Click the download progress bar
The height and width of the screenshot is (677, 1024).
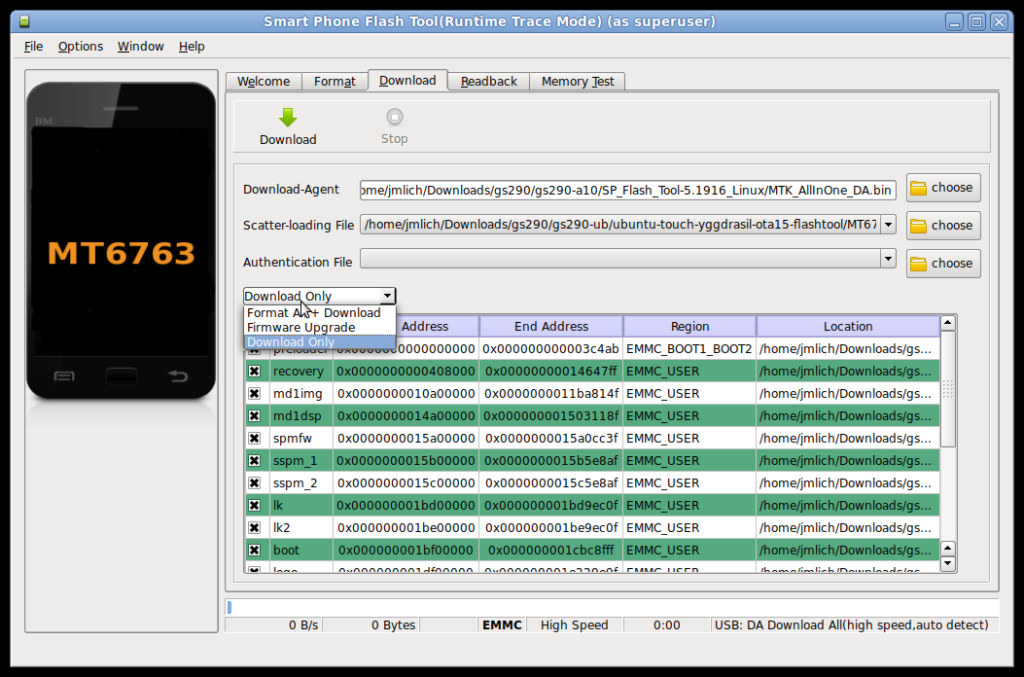612,607
